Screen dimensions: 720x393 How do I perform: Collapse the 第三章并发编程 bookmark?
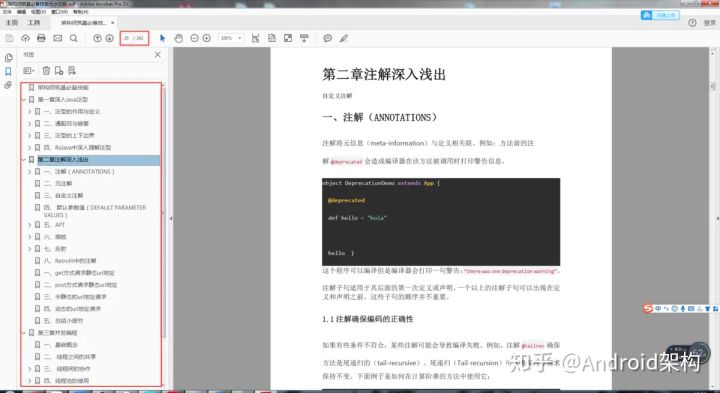coord(23,332)
